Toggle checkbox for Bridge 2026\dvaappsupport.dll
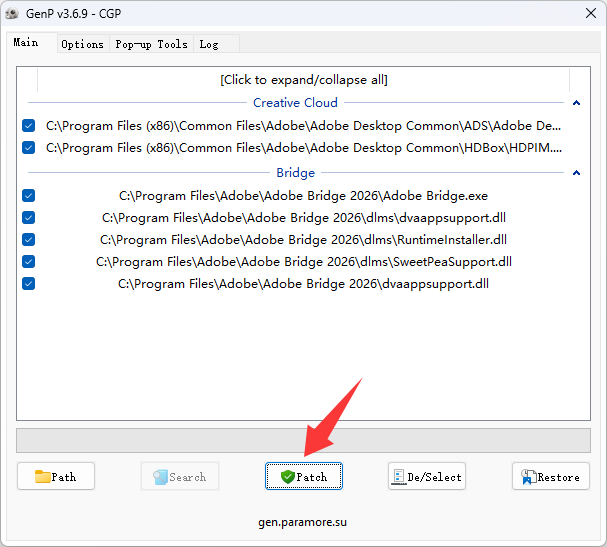 tap(29, 284)
